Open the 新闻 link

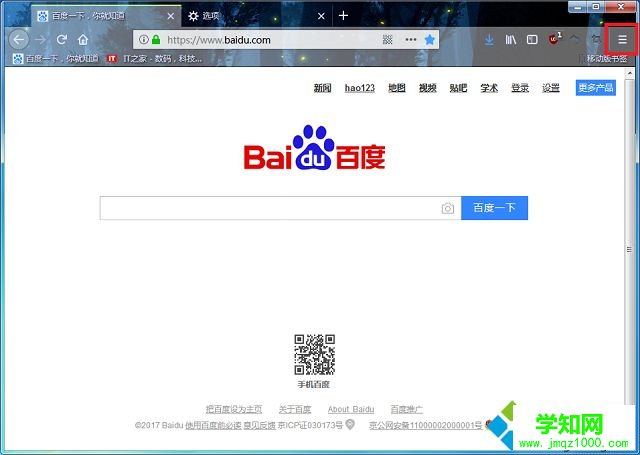point(322,88)
